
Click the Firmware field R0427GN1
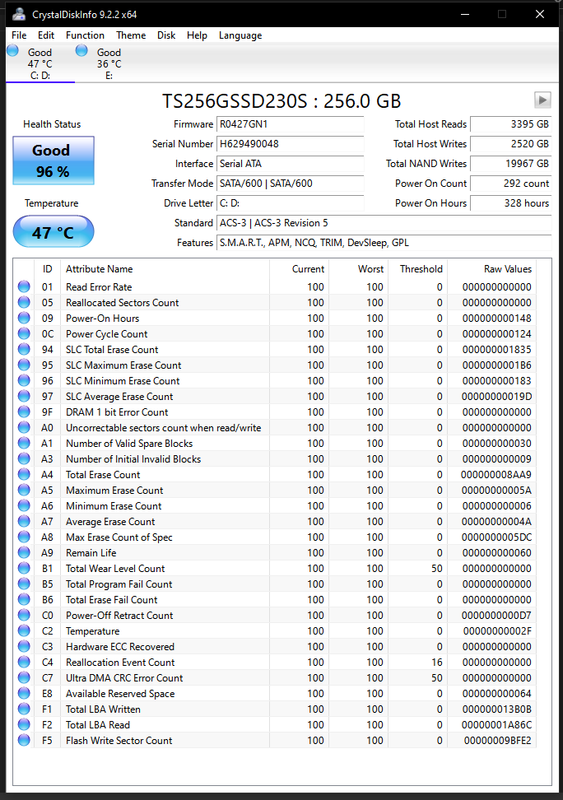tap(290, 124)
